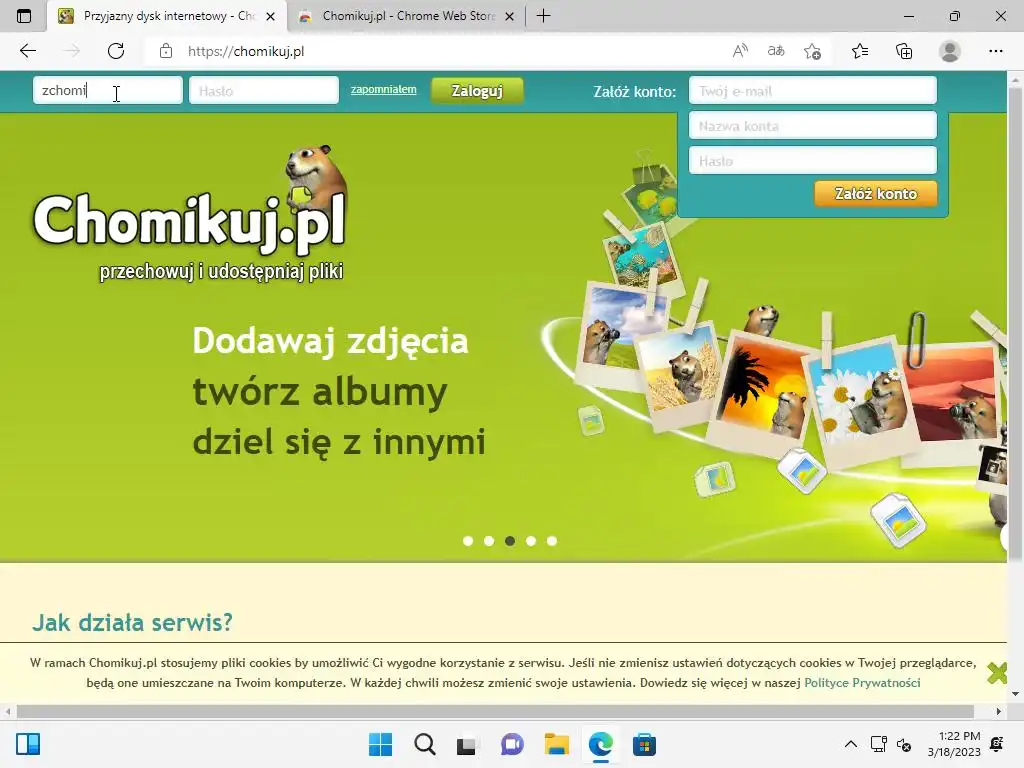
Task: Click the Twój e-mail registration field
Action: tap(812, 91)
